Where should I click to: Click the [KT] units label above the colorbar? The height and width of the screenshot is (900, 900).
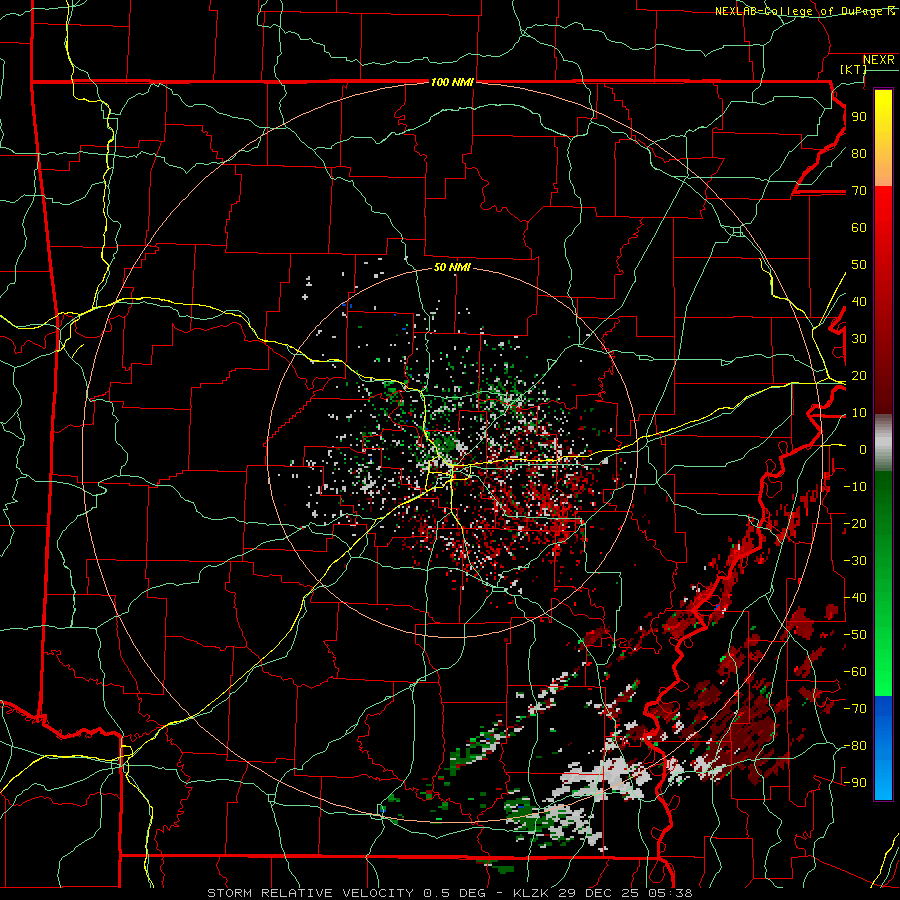(x=853, y=69)
